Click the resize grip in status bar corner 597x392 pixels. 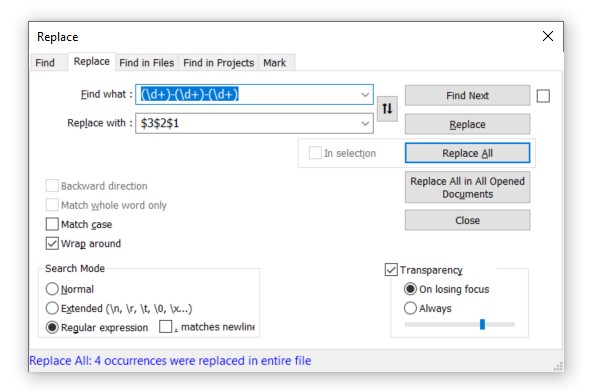pos(558,366)
